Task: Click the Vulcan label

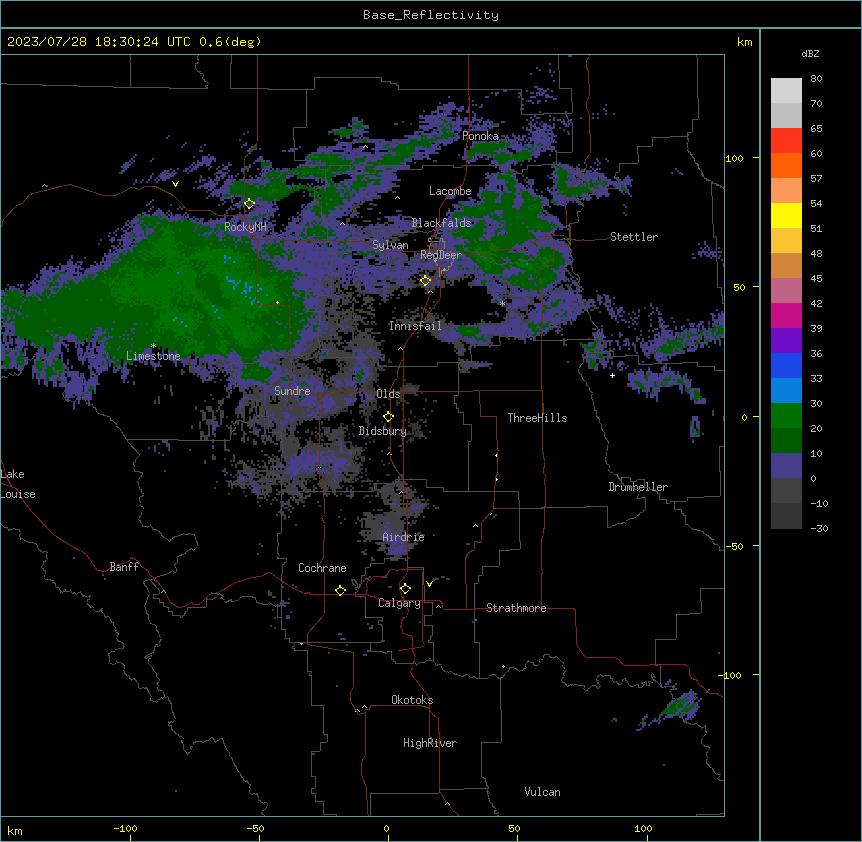Action: pos(543,792)
